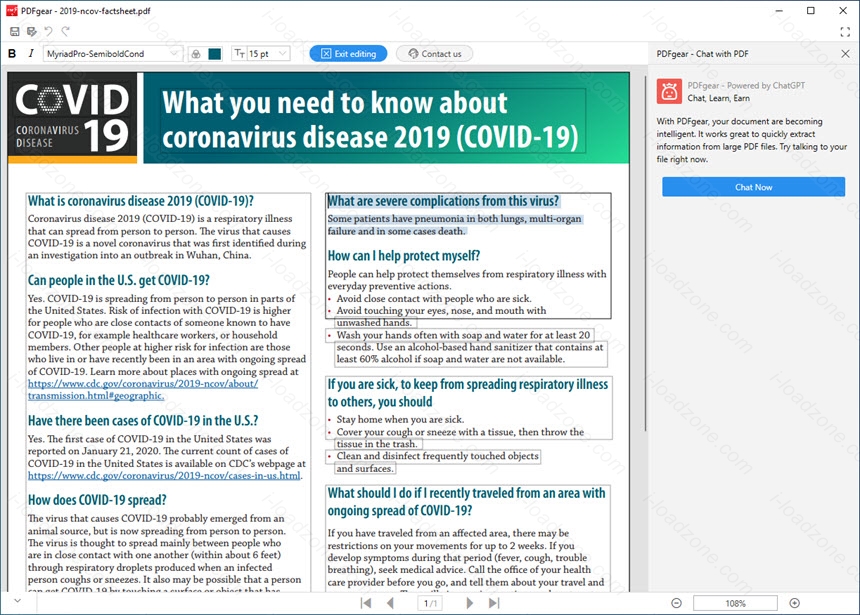Image resolution: width=860 pixels, height=615 pixels.
Task: Close the Chat with PDF panel
Action: coord(845,53)
